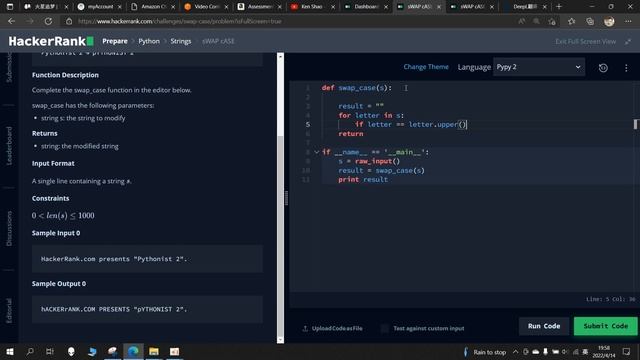Open File Explorer on the taskbar
640x360 pixels.
point(154,351)
